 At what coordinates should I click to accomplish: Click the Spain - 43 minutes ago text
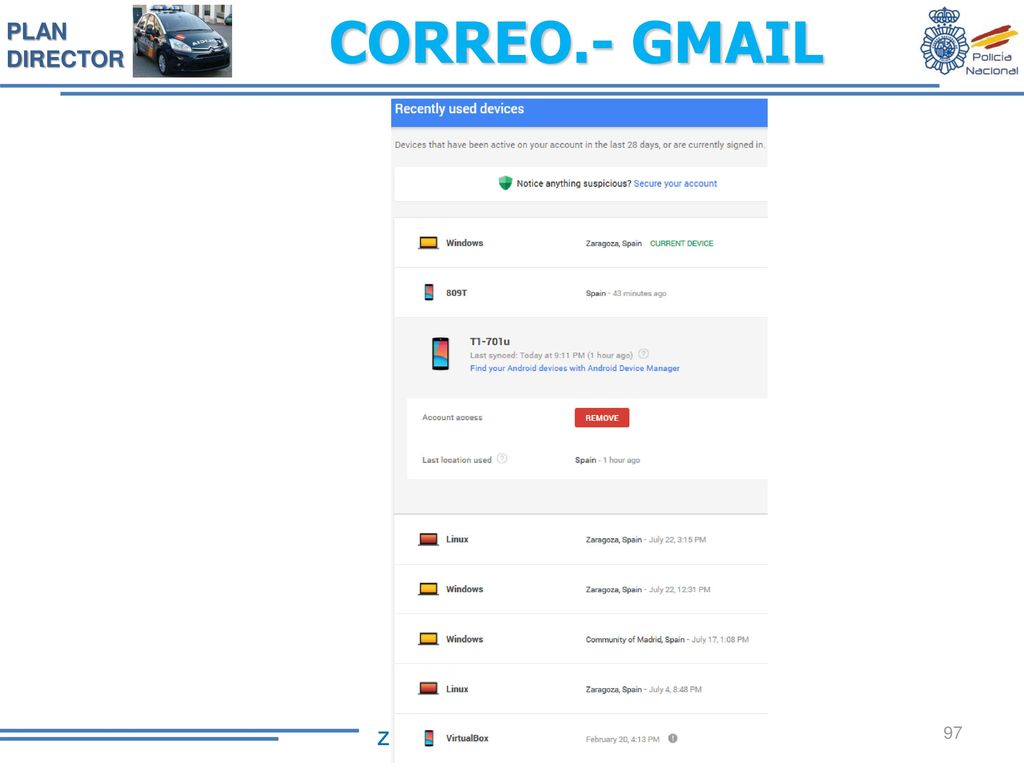tap(626, 293)
